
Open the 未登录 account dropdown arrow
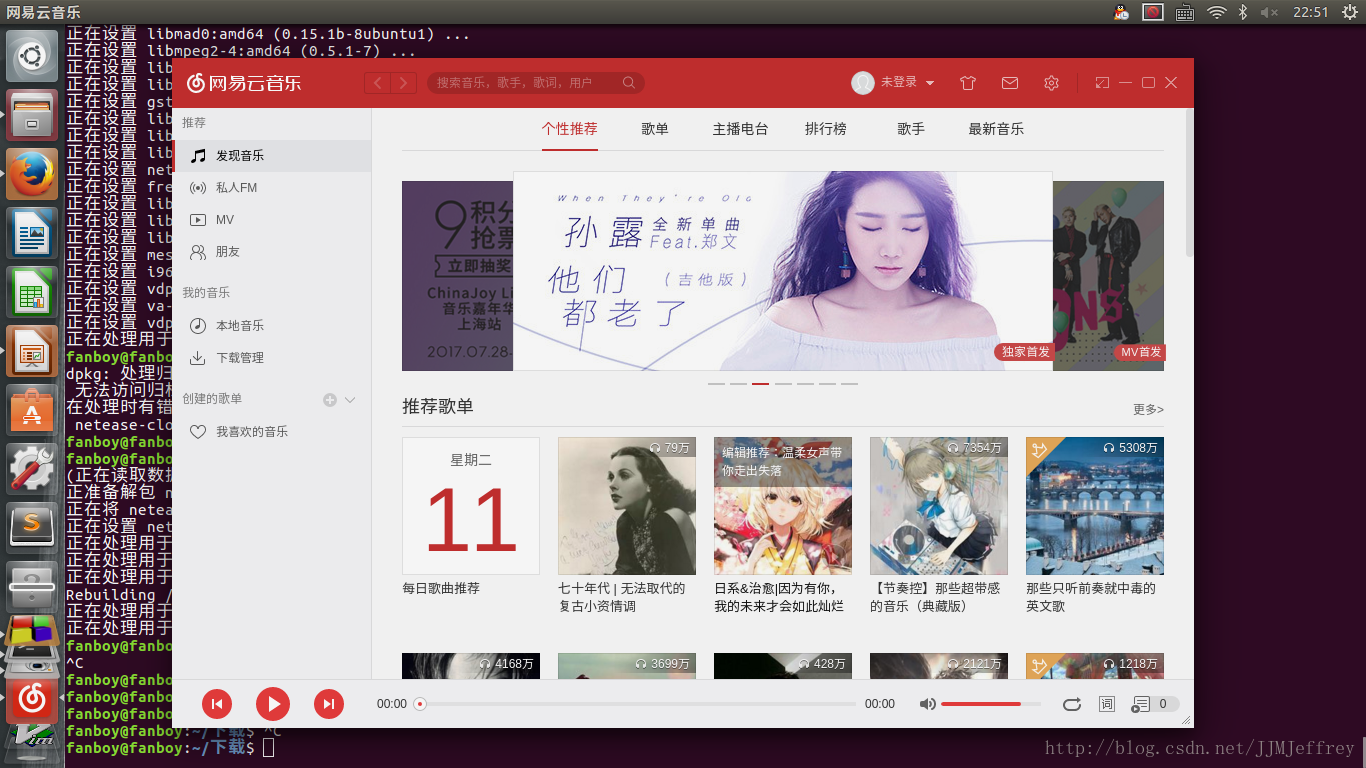point(930,83)
